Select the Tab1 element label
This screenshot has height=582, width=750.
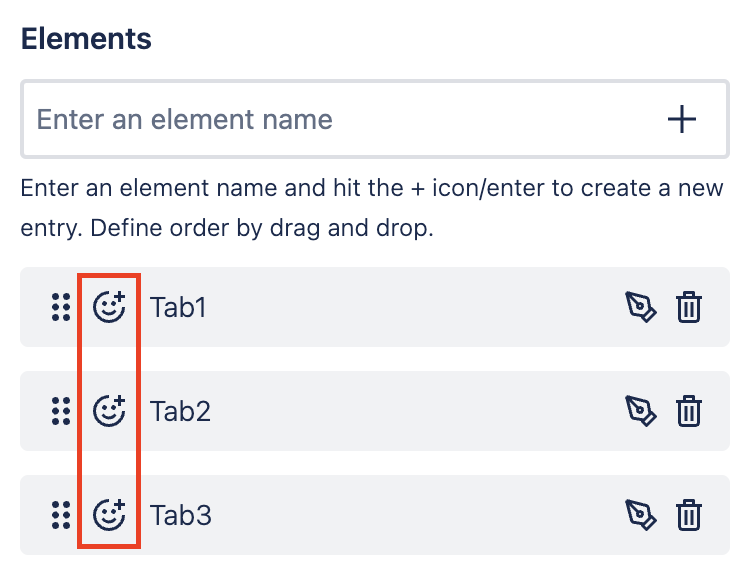178,307
